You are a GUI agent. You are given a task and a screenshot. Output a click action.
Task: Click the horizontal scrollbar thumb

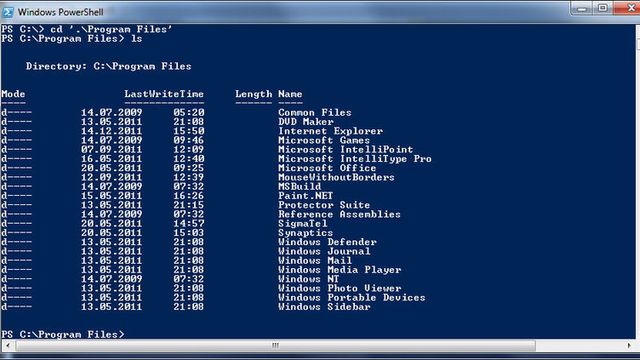(276, 346)
